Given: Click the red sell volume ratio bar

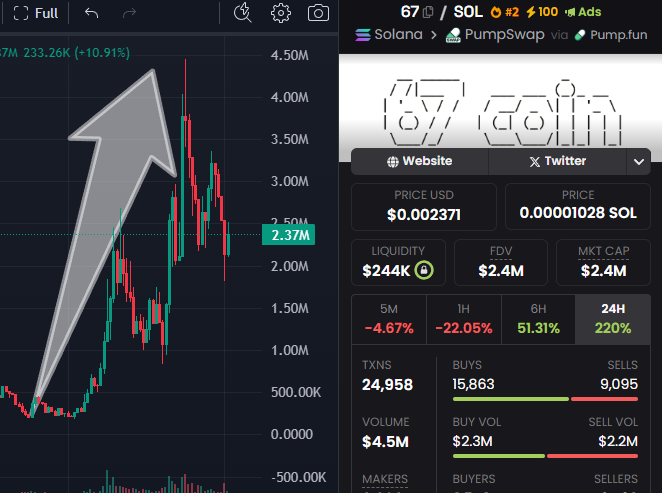Looking at the screenshot, I should click(592, 456).
